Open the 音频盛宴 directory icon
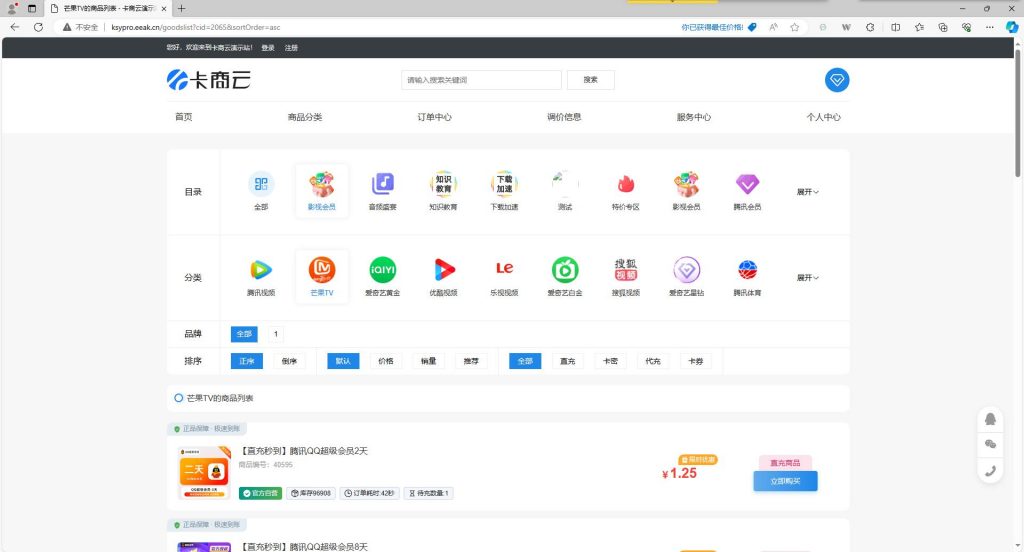 pyautogui.click(x=383, y=184)
